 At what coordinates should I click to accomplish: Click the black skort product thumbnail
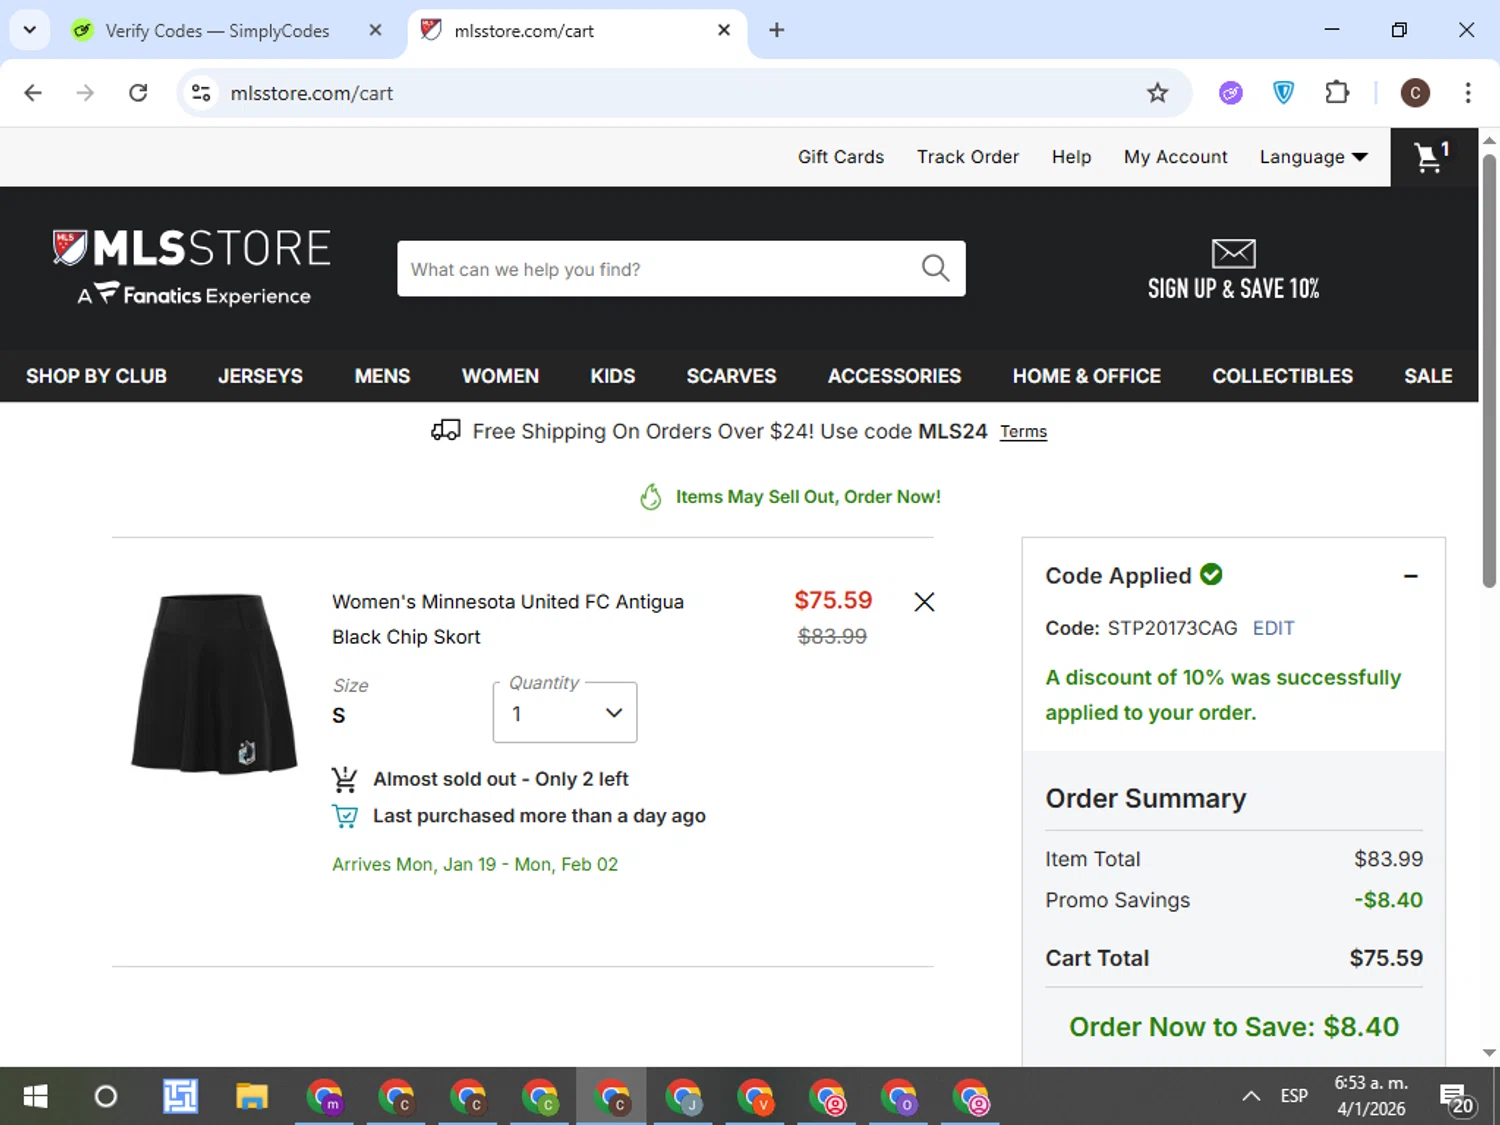click(x=214, y=683)
